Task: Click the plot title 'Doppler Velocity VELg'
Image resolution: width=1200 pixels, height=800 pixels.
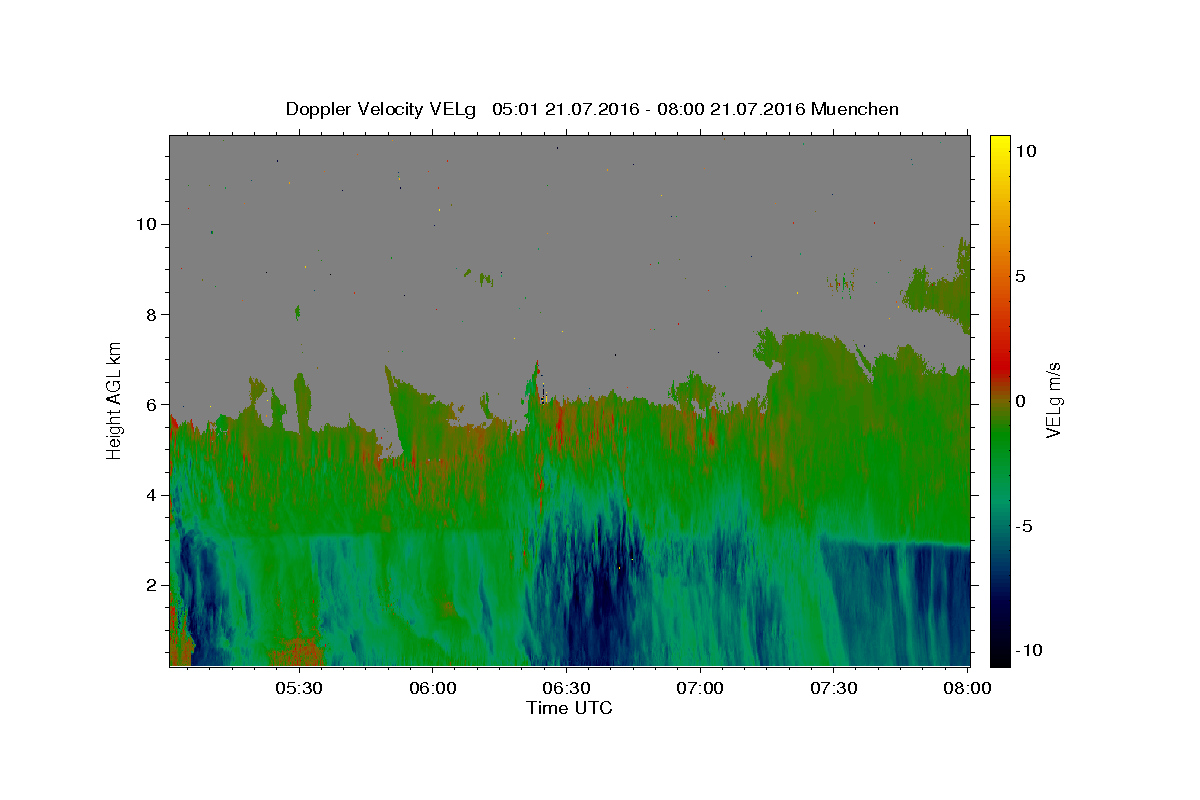Action: [383, 109]
